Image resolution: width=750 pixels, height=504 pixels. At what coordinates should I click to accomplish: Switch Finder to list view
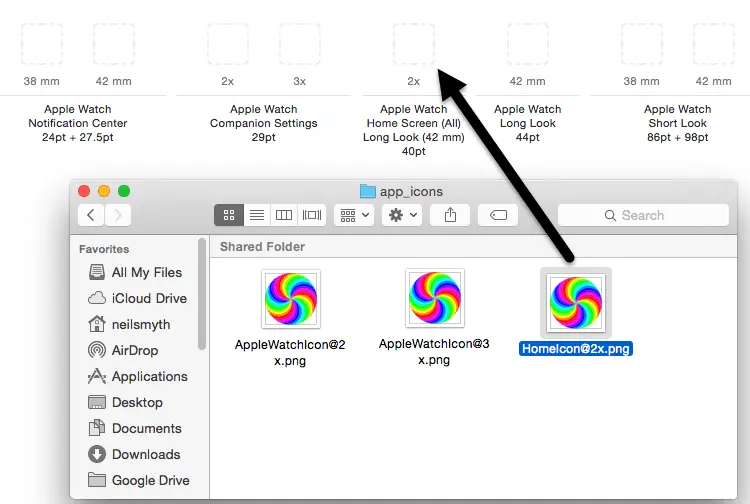(x=256, y=215)
